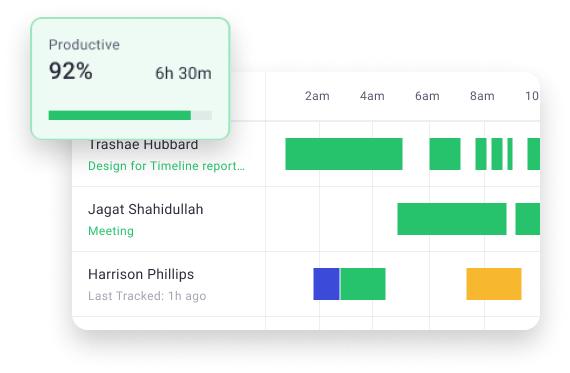
Task: Click Trashae's green block starting at 6am
Action: [x=445, y=154]
